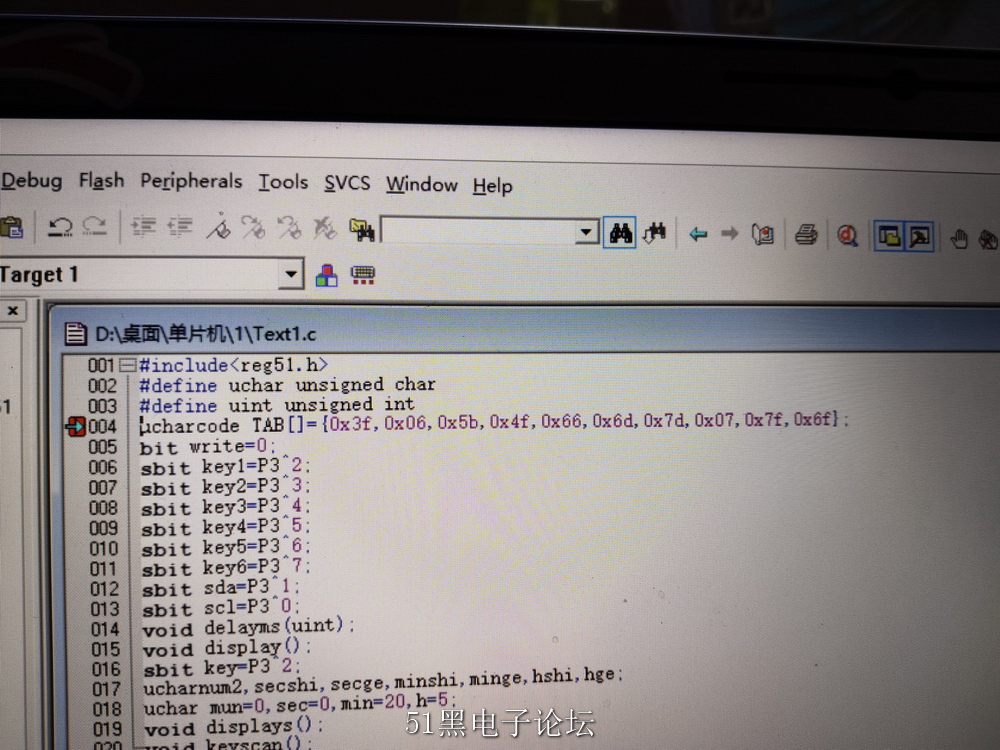Click into the find text field
The image size is (1000, 750).
point(478,230)
